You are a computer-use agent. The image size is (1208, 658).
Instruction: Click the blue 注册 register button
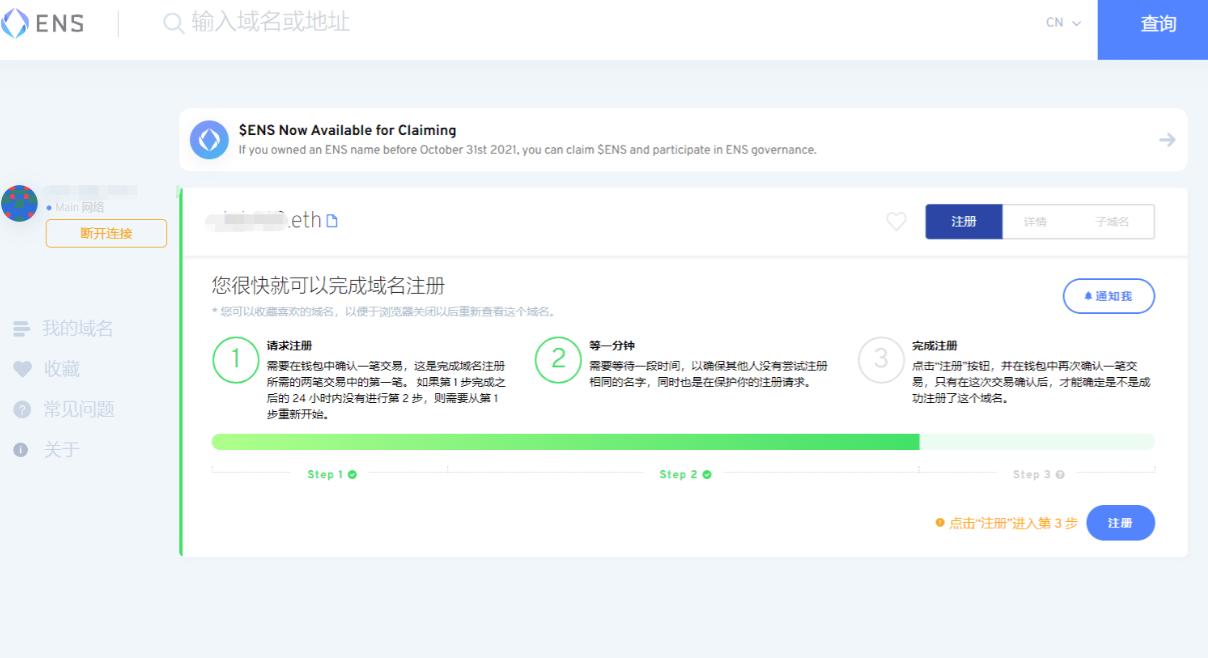tap(1120, 523)
